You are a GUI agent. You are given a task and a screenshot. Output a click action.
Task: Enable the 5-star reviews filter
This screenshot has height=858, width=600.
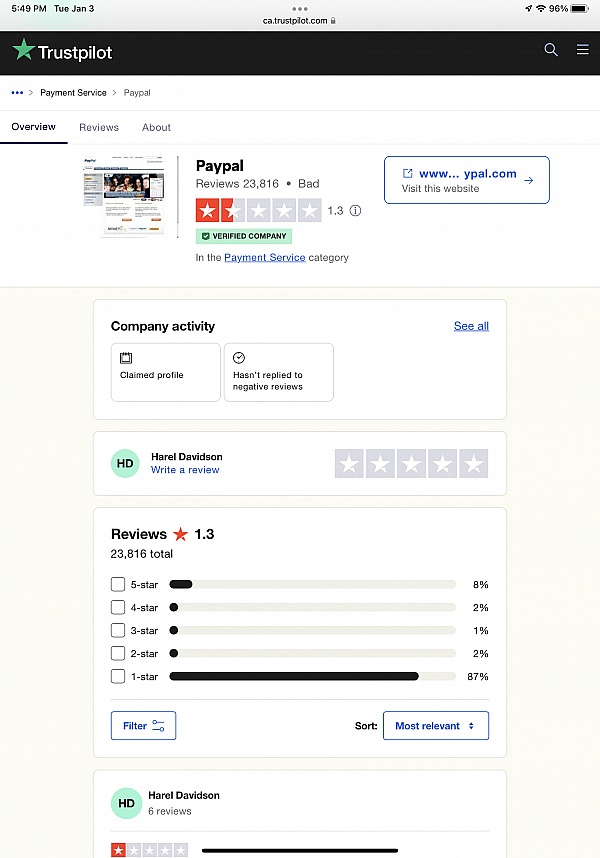coord(117,584)
